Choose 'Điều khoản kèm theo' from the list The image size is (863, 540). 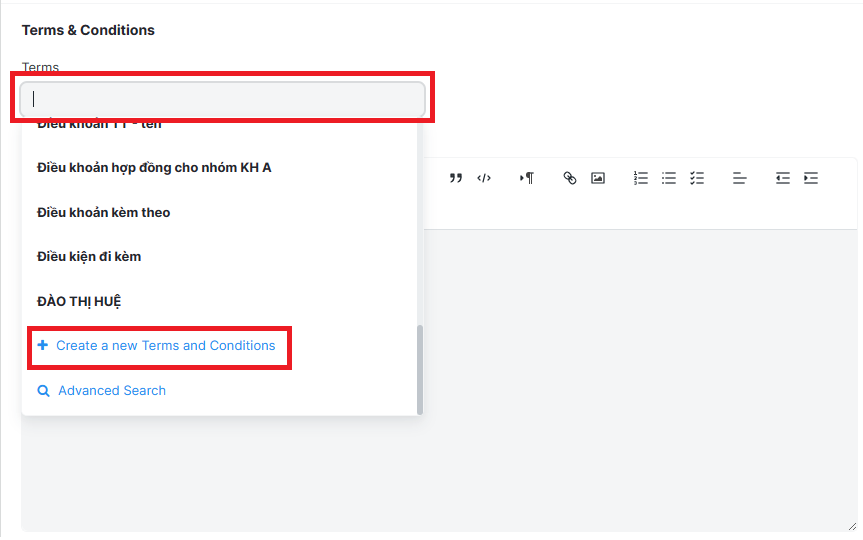pyautogui.click(x=103, y=212)
